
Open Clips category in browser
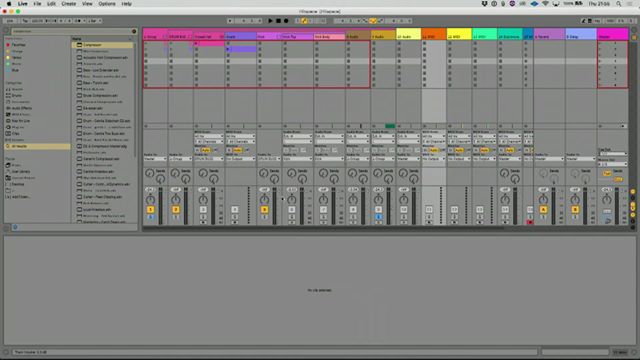pyautogui.click(x=16, y=133)
